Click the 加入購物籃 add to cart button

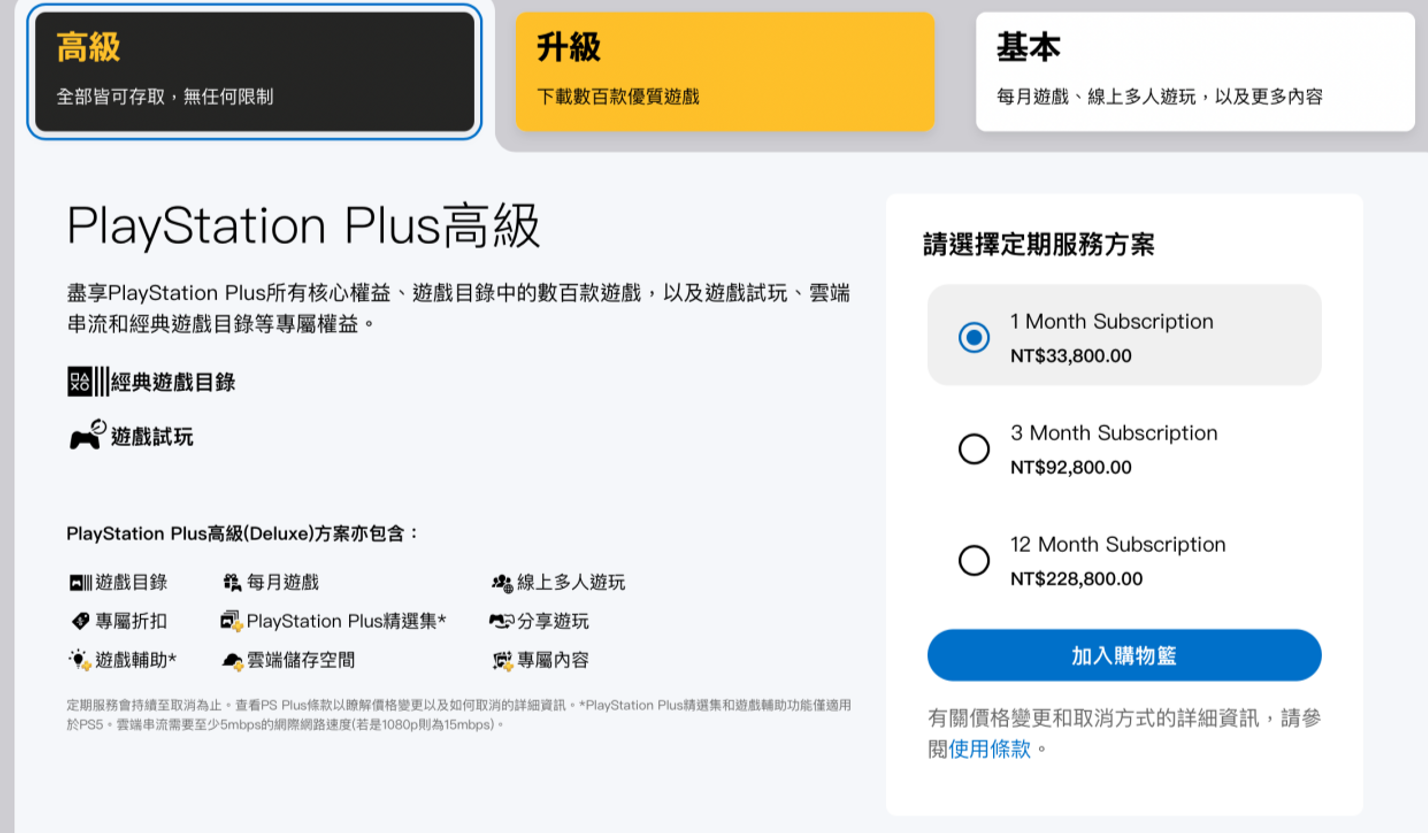(1124, 655)
